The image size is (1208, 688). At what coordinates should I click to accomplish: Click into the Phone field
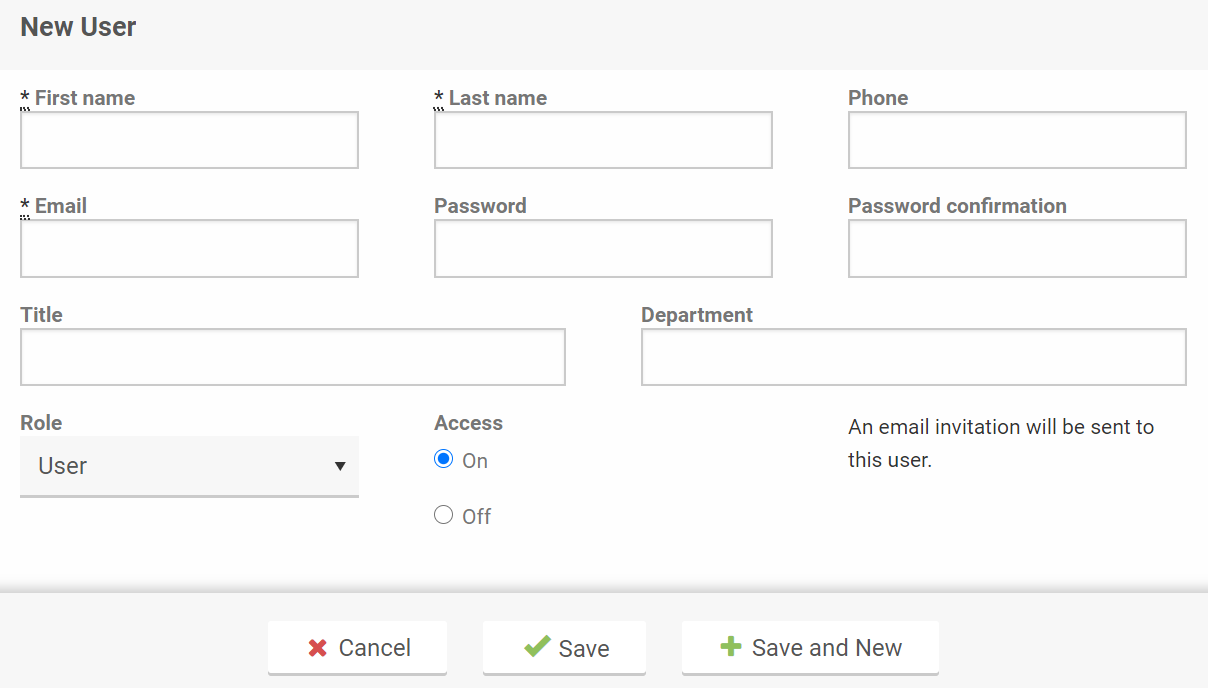point(1017,140)
